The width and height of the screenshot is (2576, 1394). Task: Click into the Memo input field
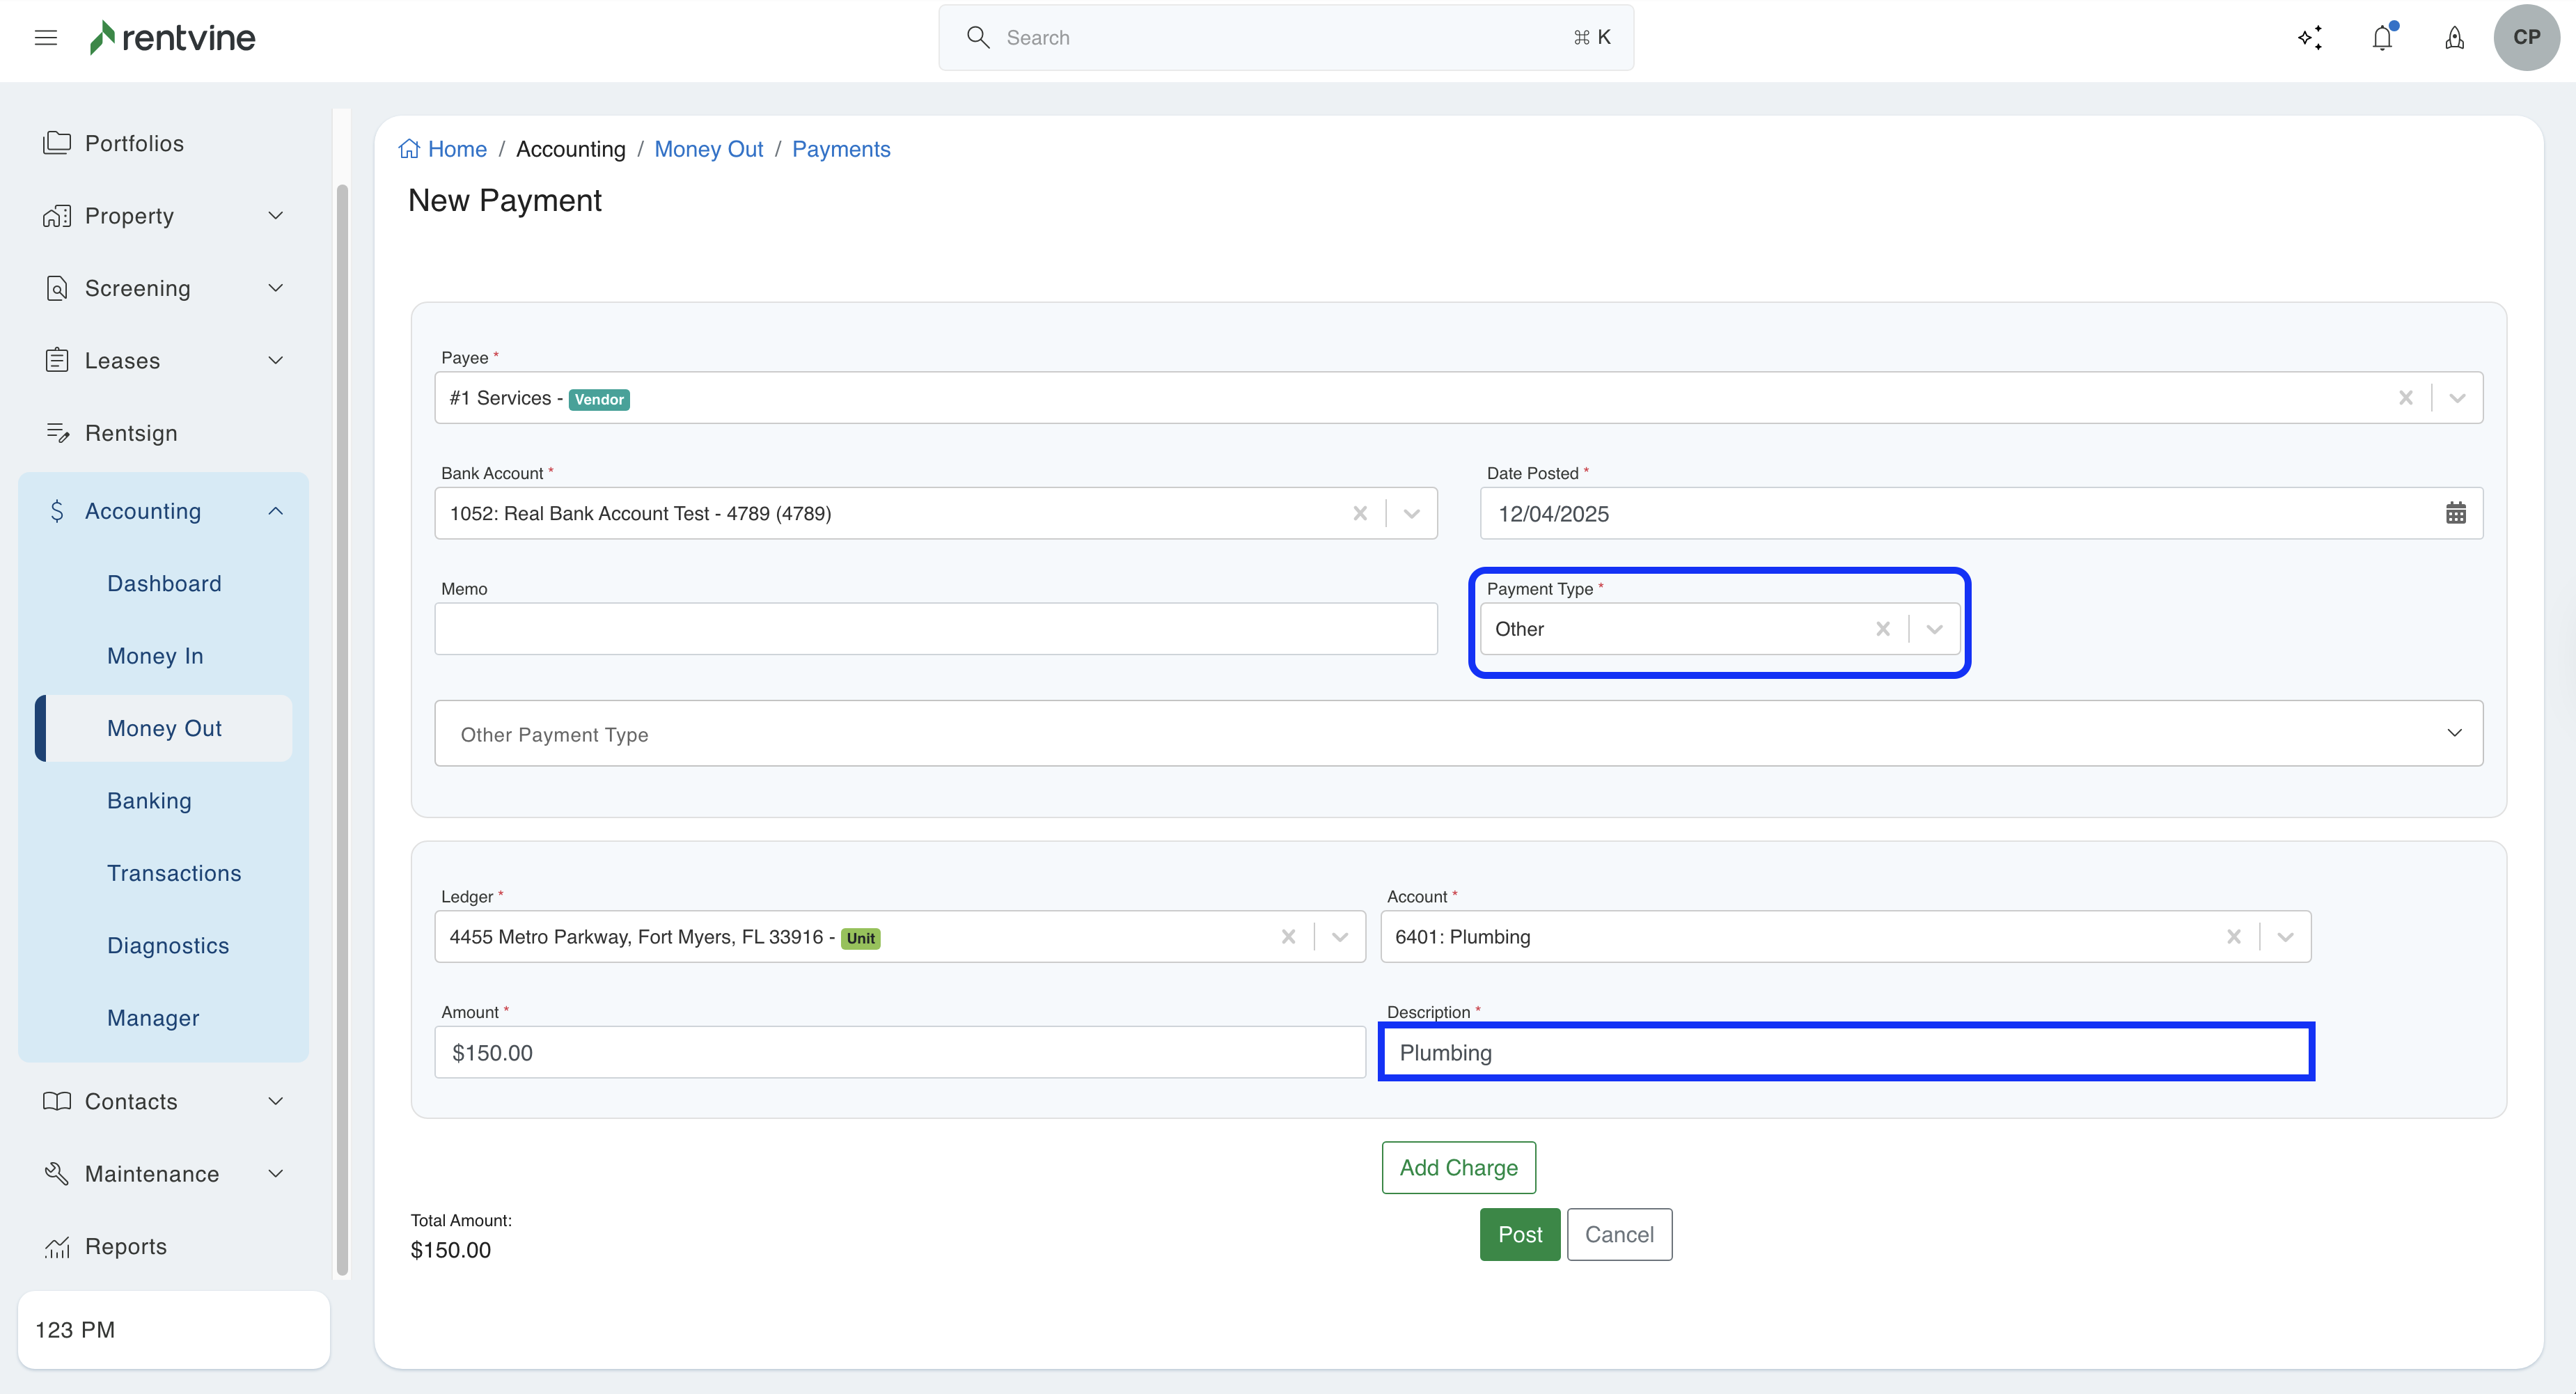(935, 629)
